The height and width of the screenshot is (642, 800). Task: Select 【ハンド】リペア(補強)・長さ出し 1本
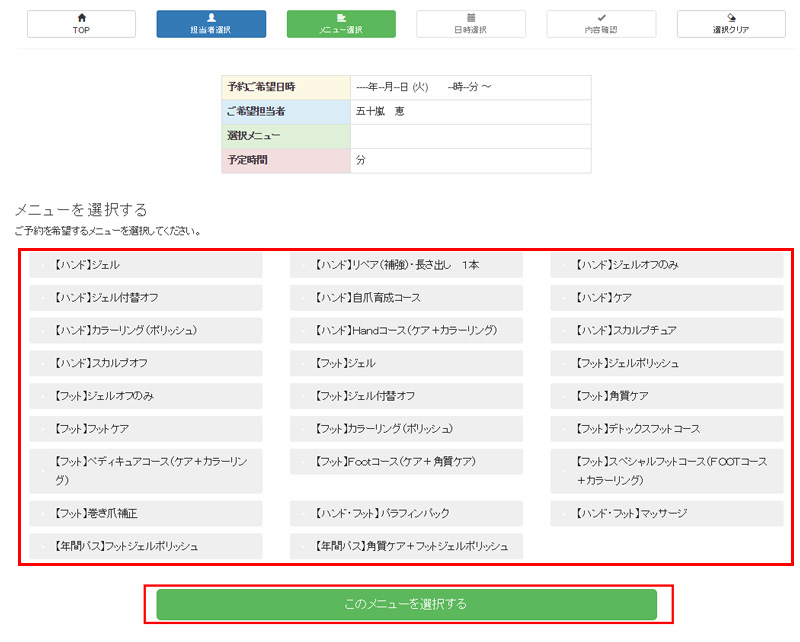(x=406, y=265)
